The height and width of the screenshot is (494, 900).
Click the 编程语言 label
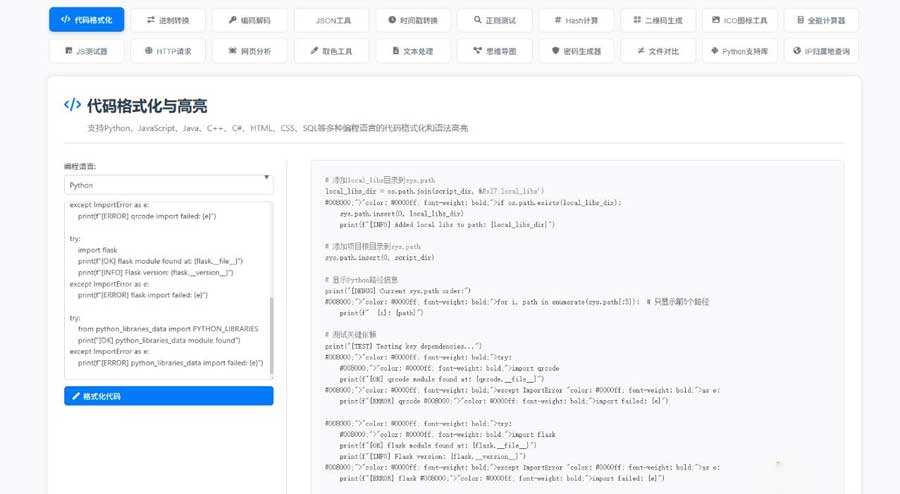click(80, 166)
